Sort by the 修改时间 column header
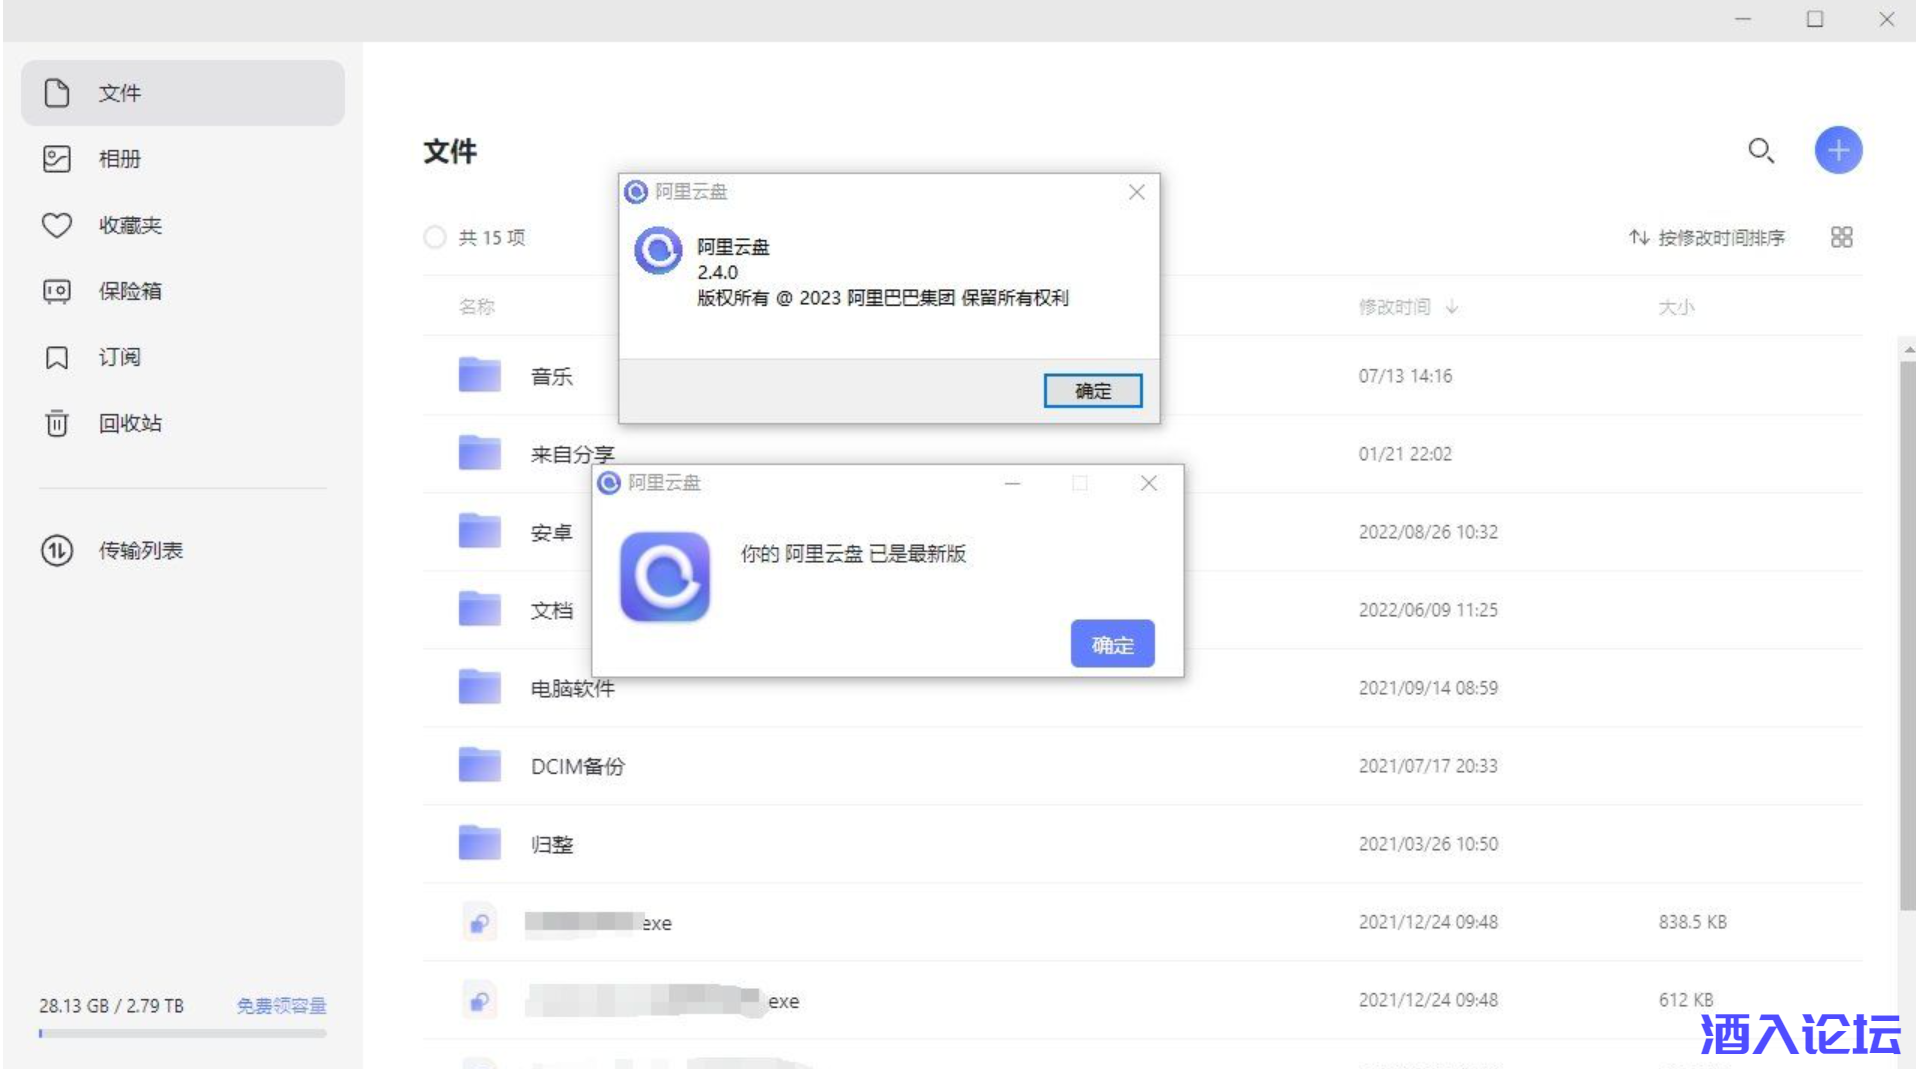The image size is (1916, 1069). [1408, 307]
